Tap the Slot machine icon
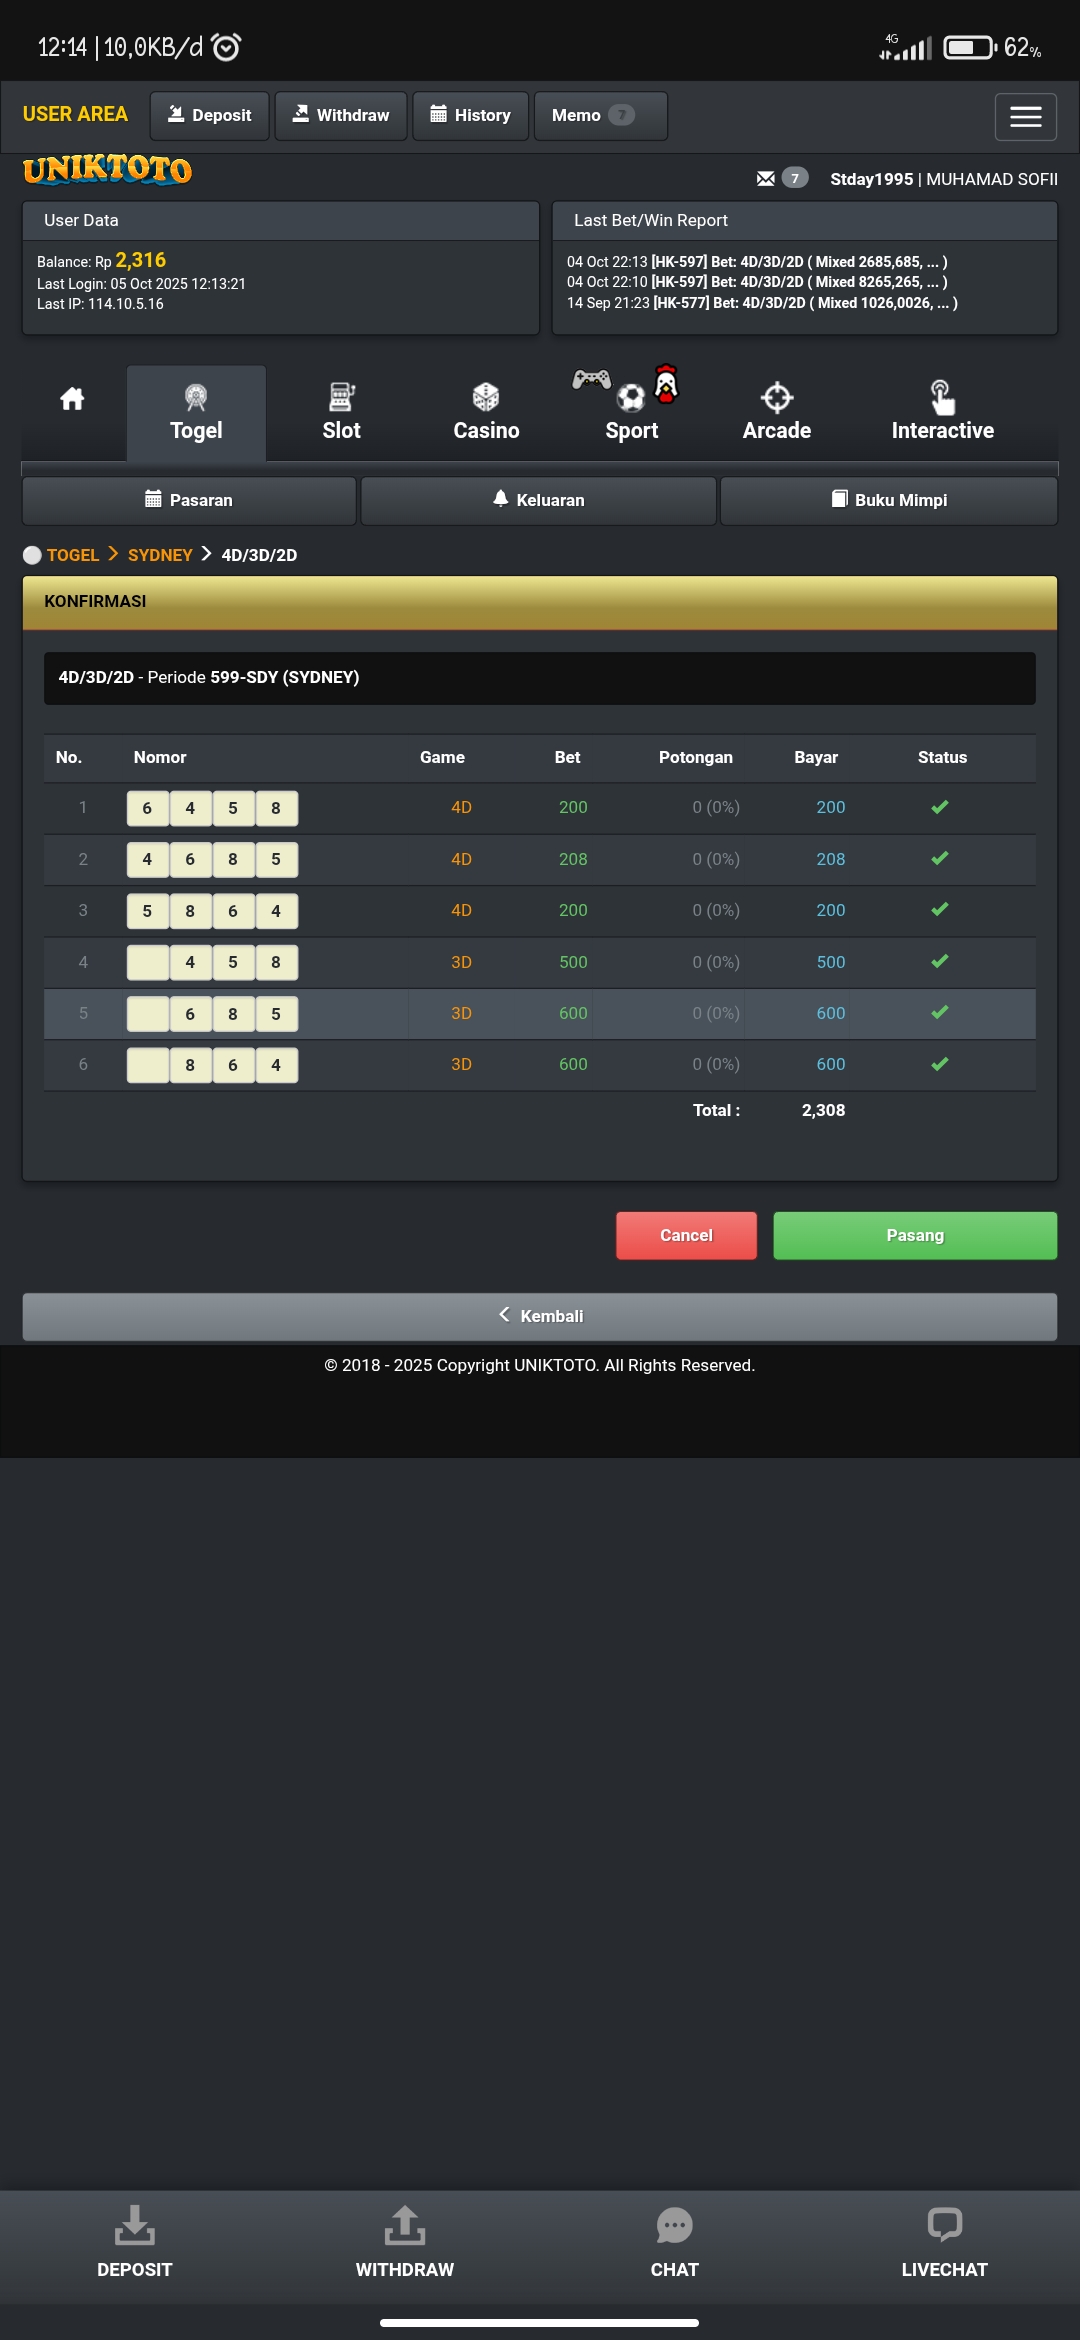 pos(341,398)
